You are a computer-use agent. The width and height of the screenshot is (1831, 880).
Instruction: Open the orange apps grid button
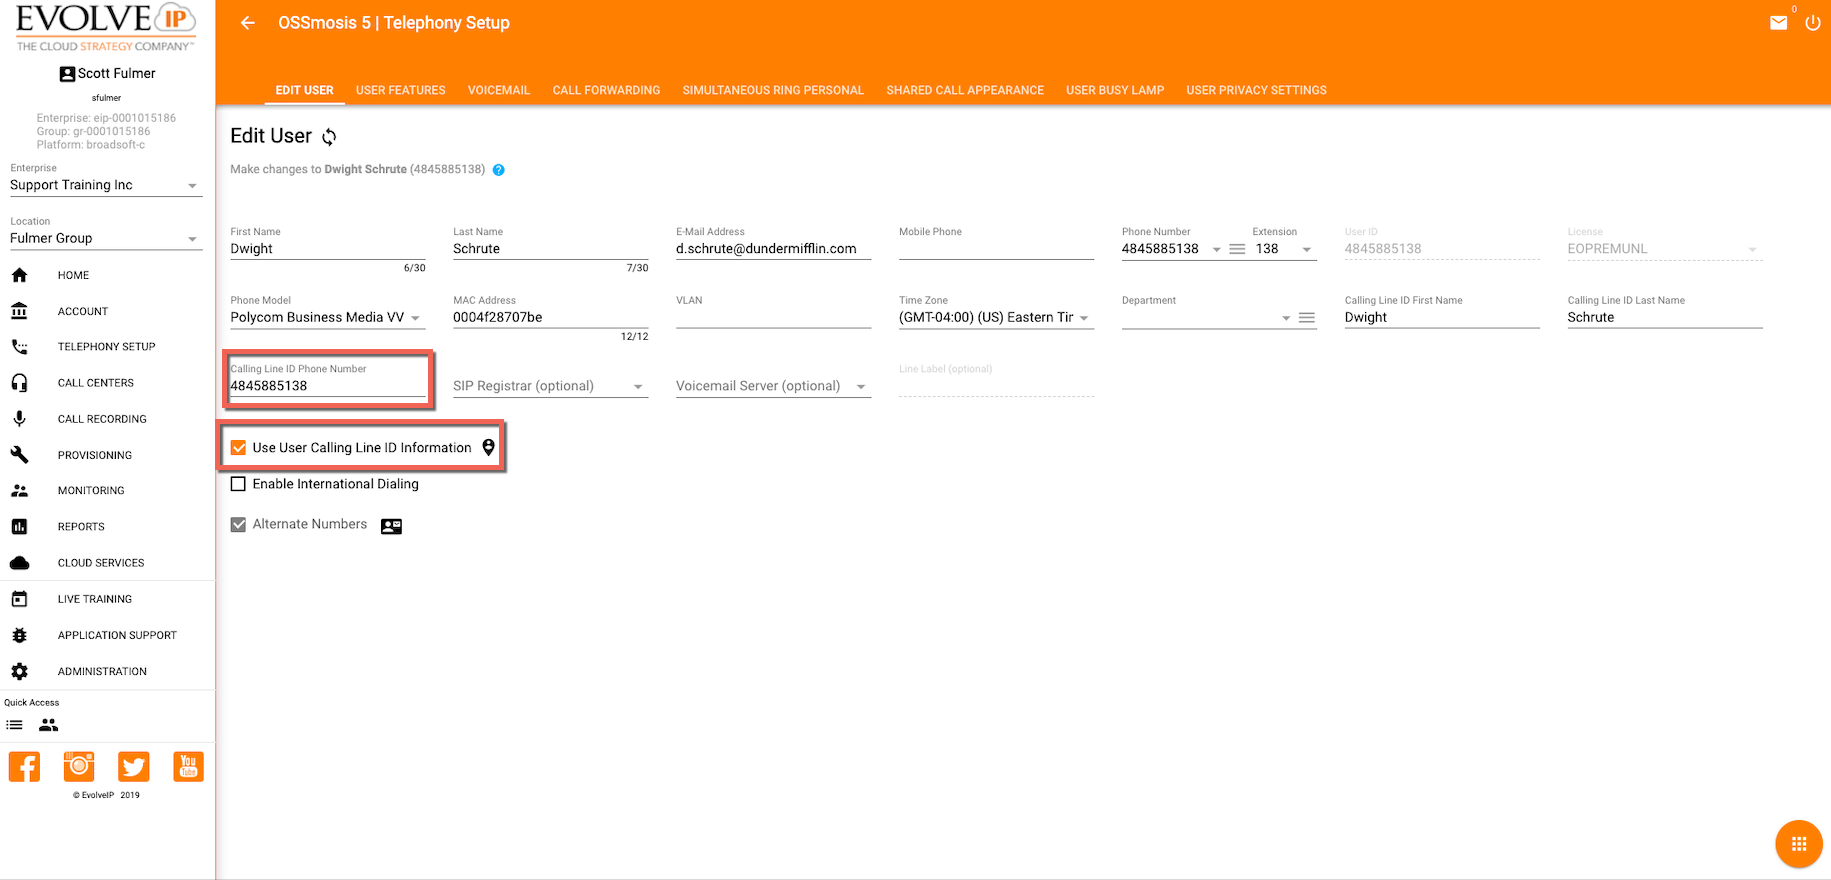(x=1798, y=844)
